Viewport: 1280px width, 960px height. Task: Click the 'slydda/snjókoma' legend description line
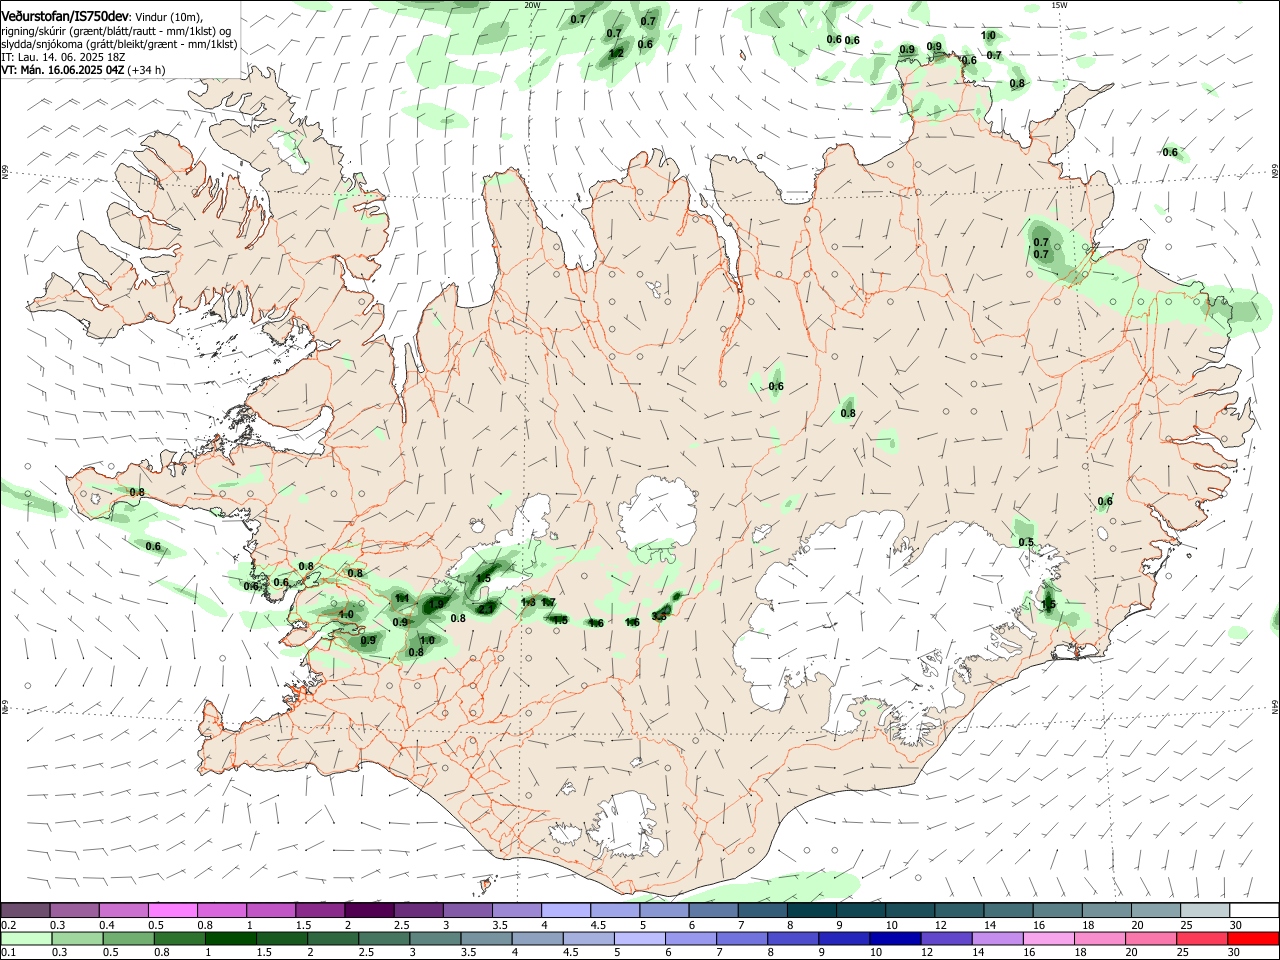[x=119, y=44]
